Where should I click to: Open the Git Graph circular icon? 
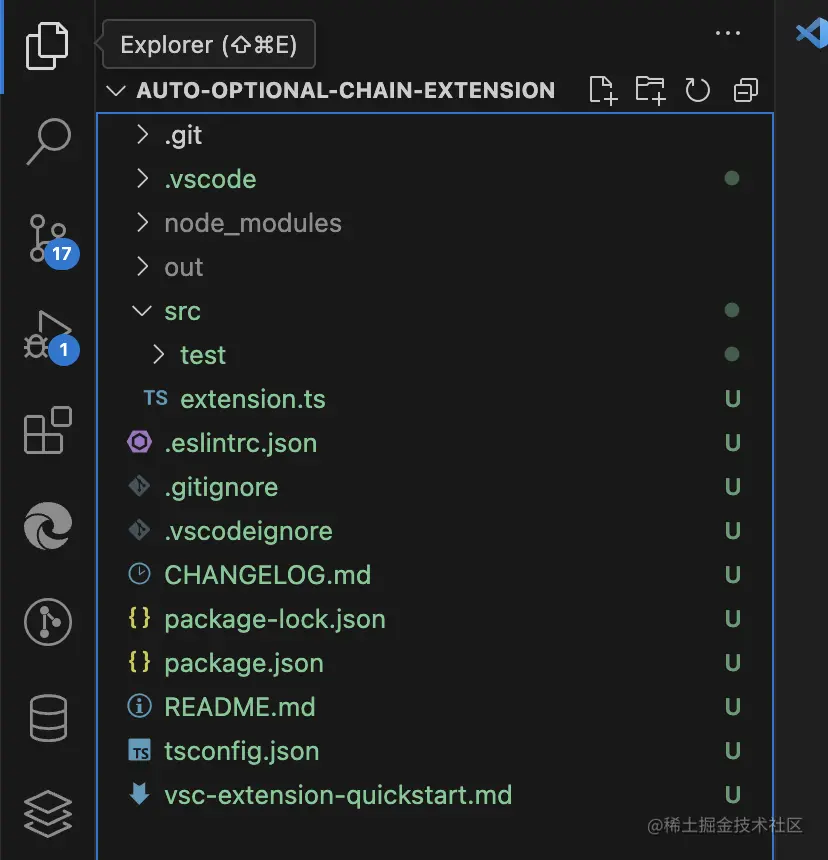tap(48, 621)
